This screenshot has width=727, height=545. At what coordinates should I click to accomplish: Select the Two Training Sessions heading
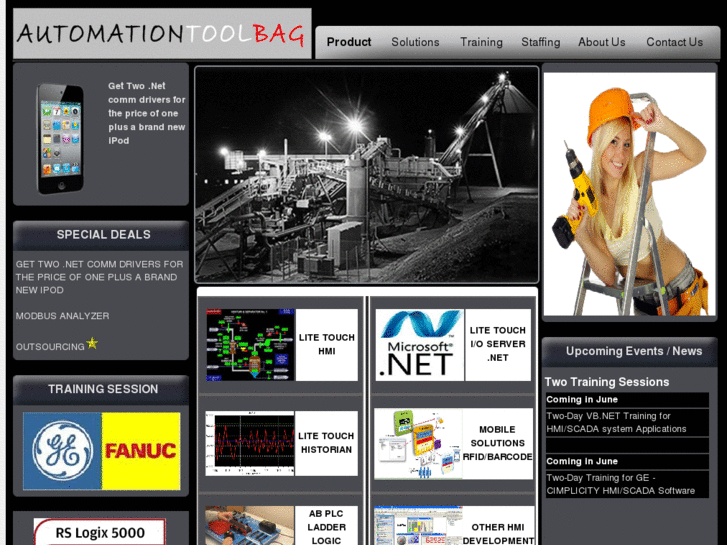coord(606,382)
